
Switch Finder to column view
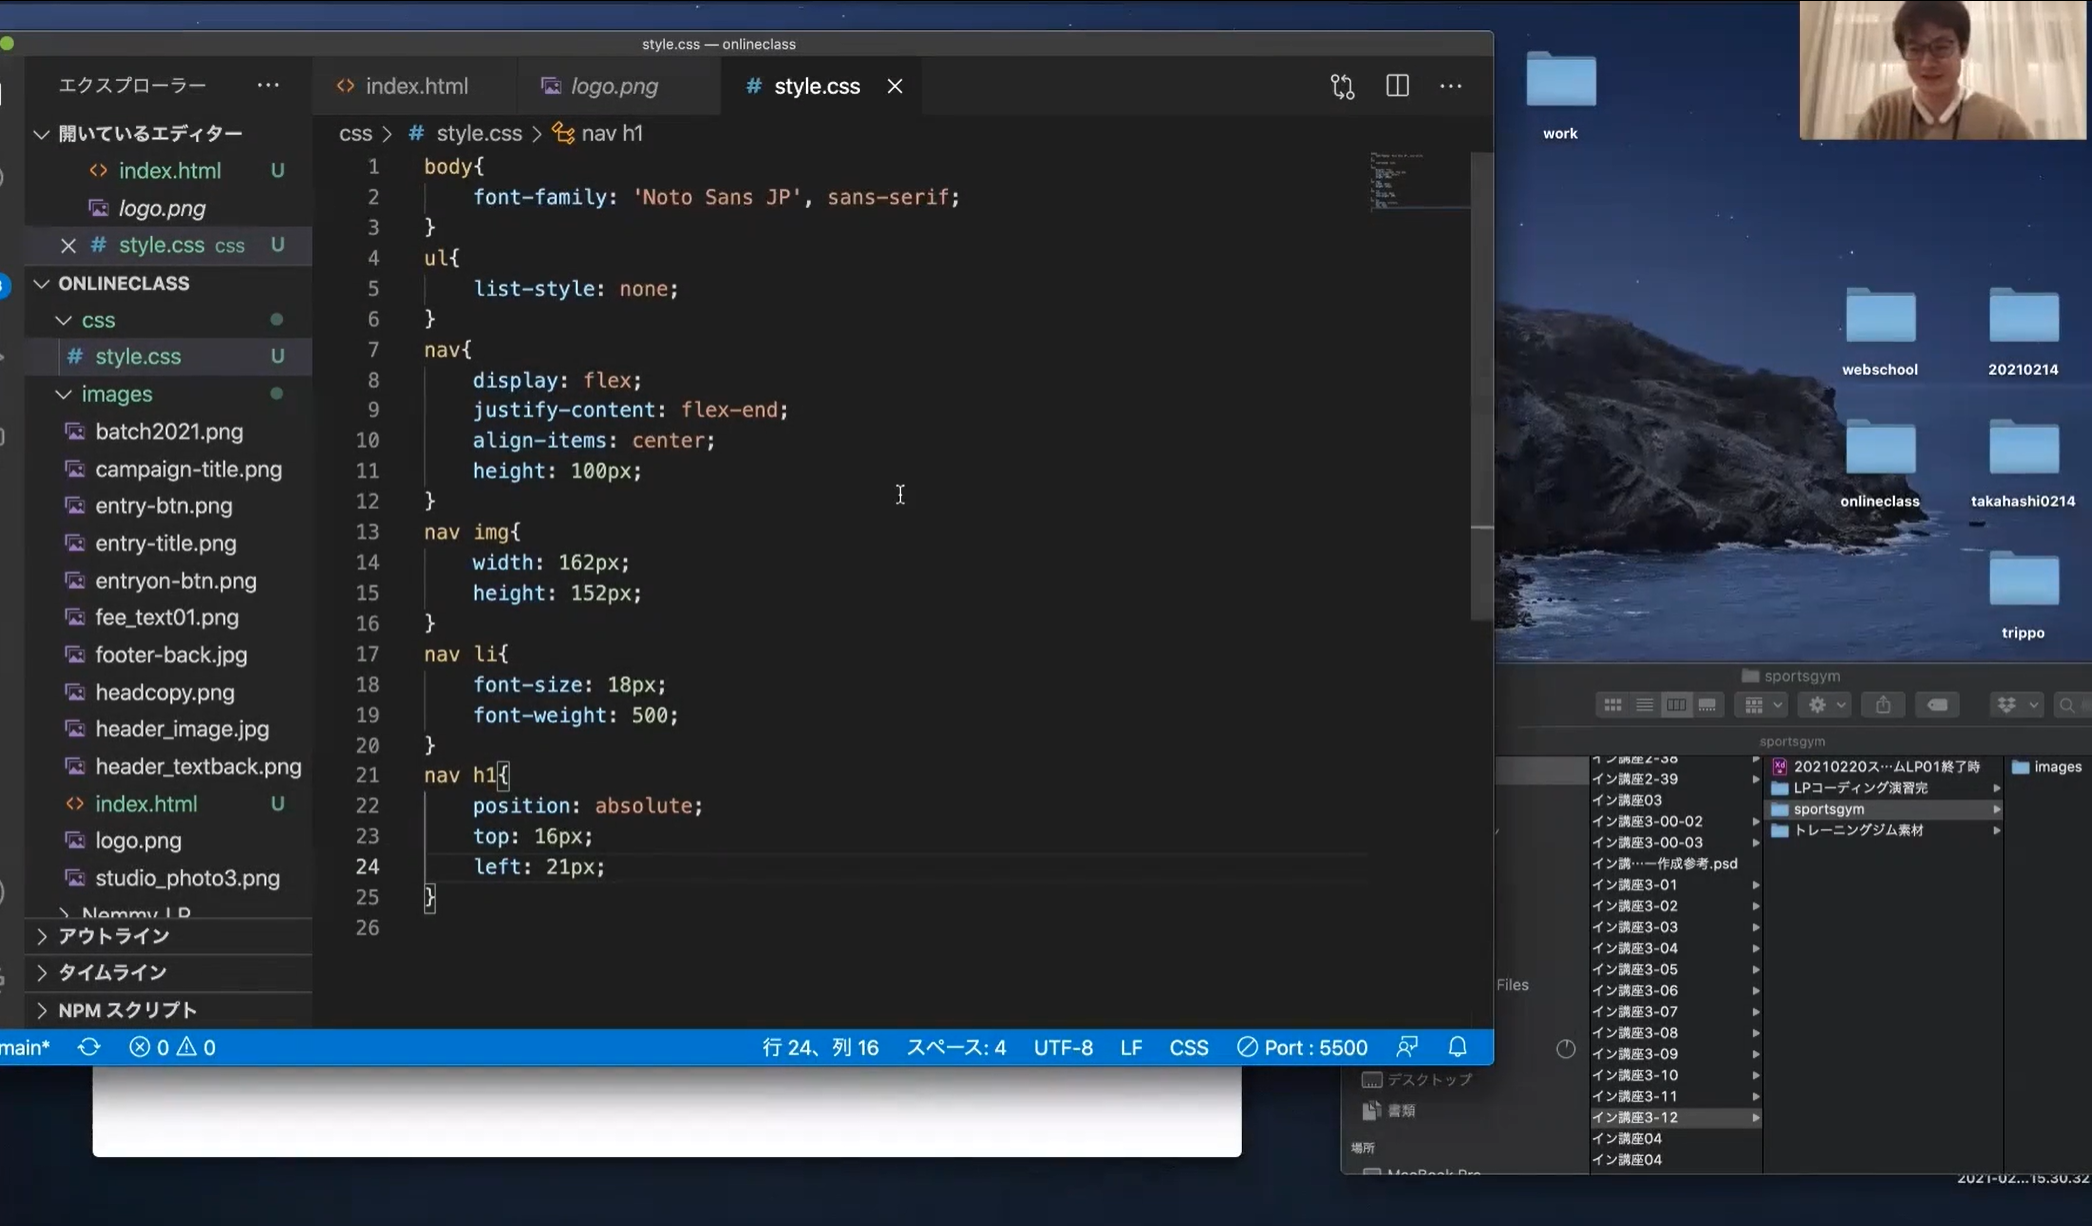tap(1676, 705)
